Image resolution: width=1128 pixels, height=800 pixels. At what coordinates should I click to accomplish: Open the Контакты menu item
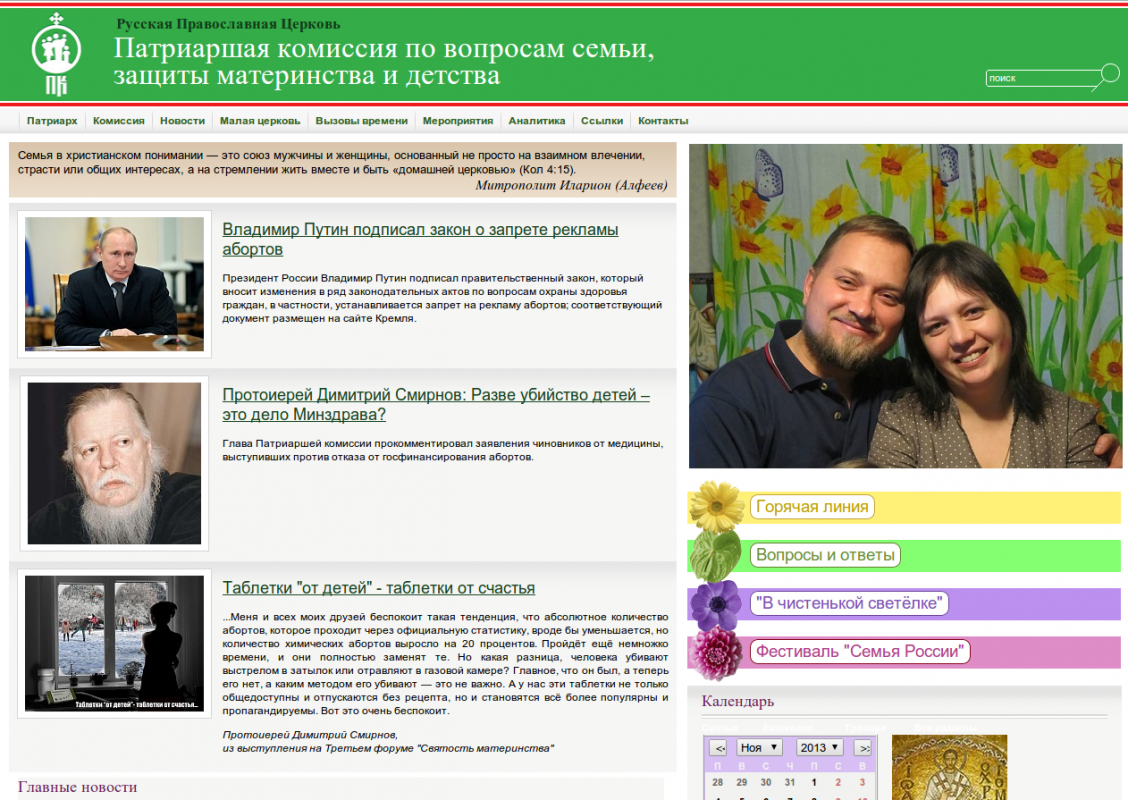[663, 121]
